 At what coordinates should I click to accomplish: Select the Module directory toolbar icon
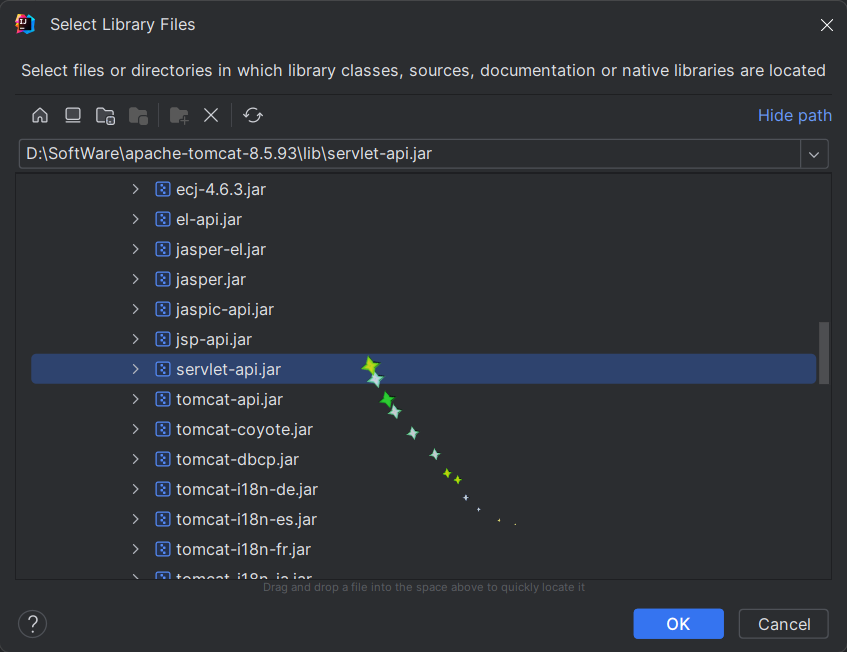138,116
